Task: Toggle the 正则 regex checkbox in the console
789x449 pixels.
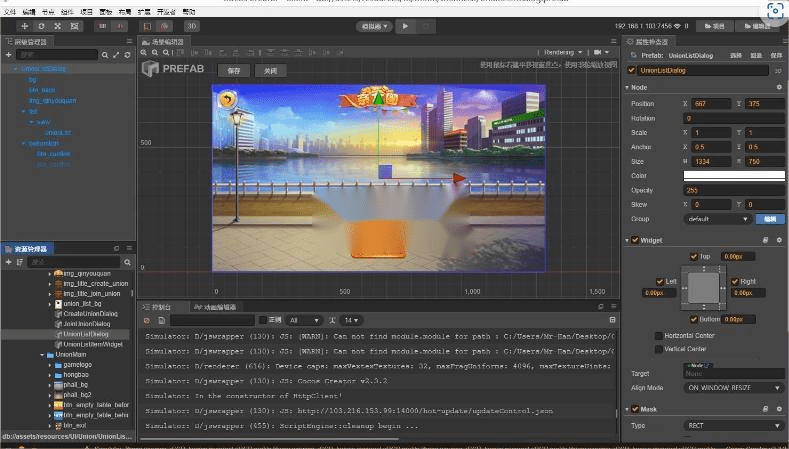Action: (x=263, y=320)
